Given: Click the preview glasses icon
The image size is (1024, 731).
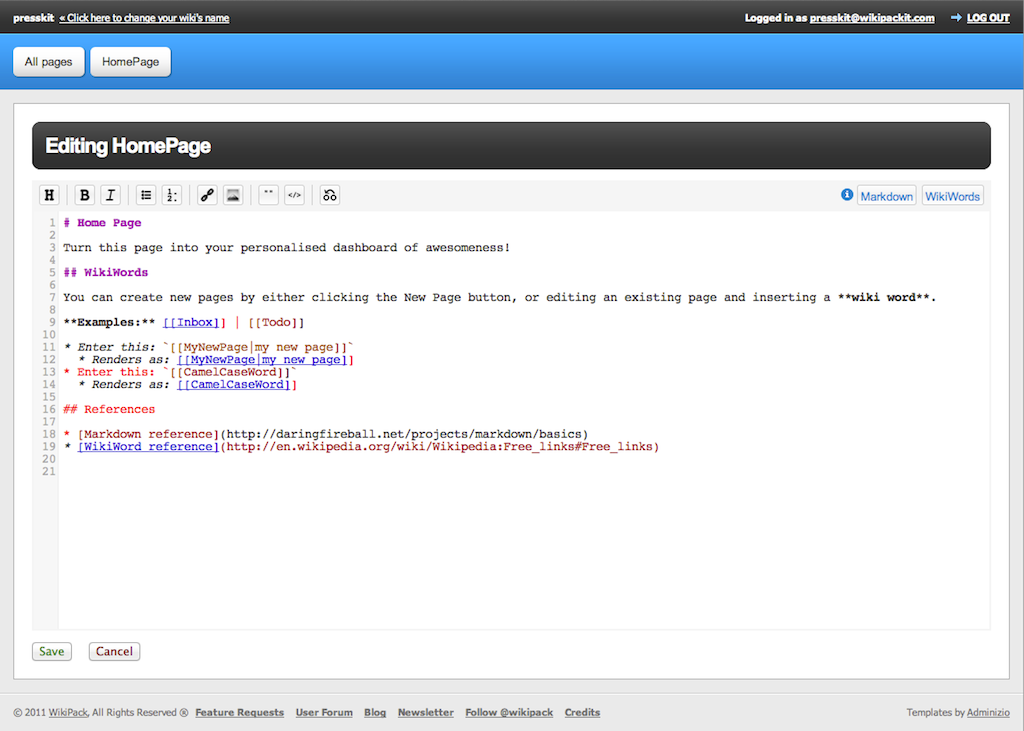Looking at the screenshot, I should tap(330, 195).
